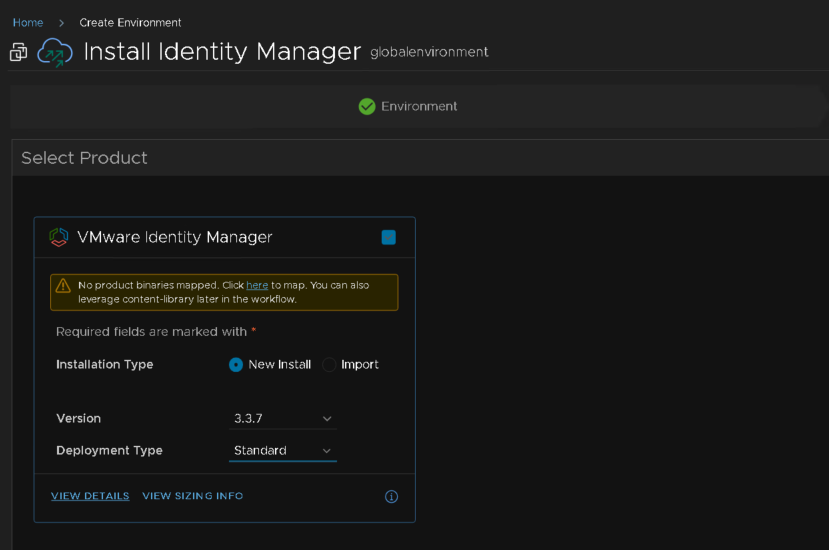The height and width of the screenshot is (550, 829).
Task: Click the green Environment step checkmark icon
Action: tap(367, 106)
